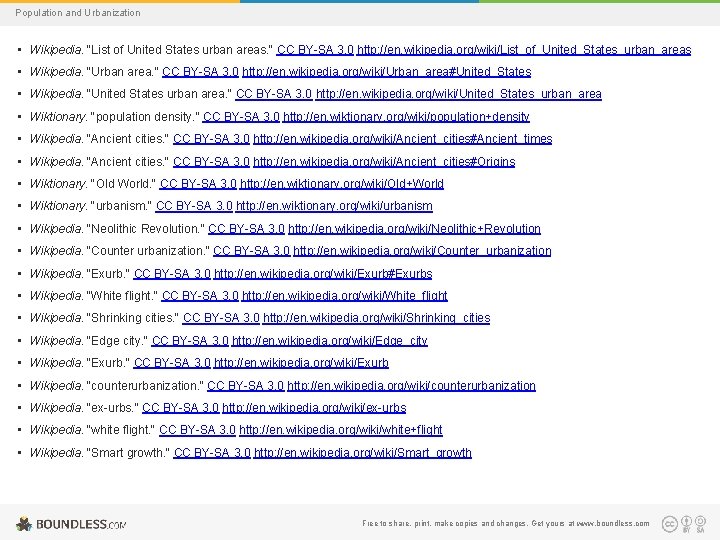Click CC BY-SA 3.0 next to "Counter urbanization."

tap(252, 251)
